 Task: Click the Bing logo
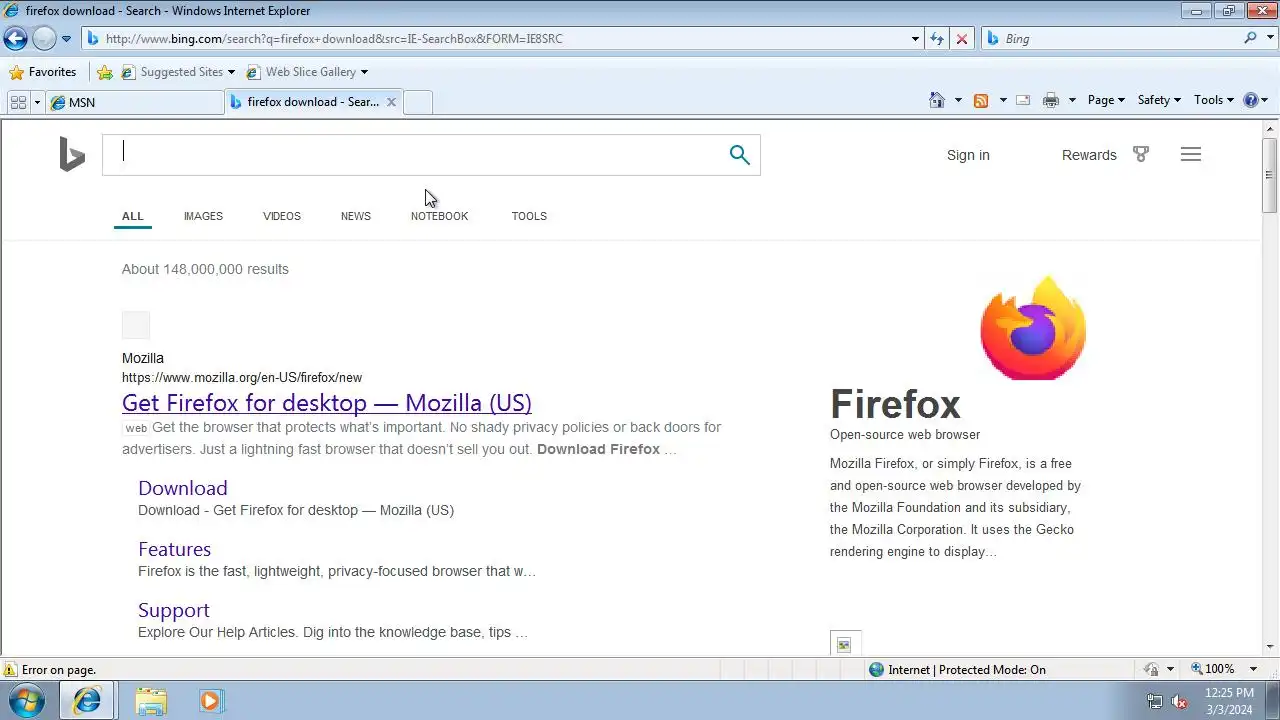pos(72,155)
